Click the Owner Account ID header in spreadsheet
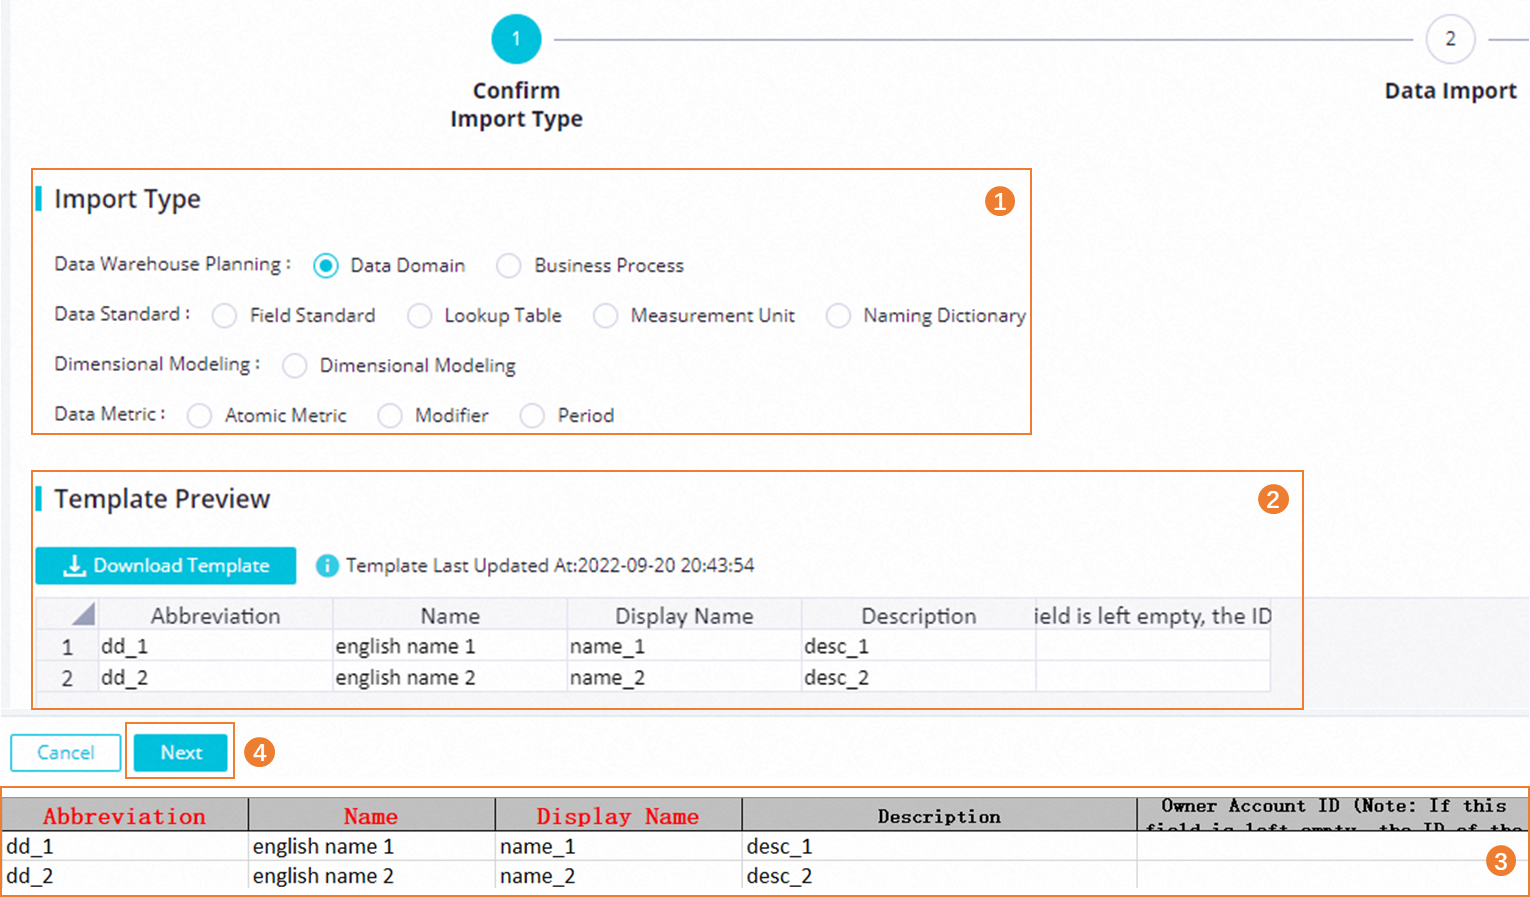The image size is (1530, 897). tap(1332, 815)
